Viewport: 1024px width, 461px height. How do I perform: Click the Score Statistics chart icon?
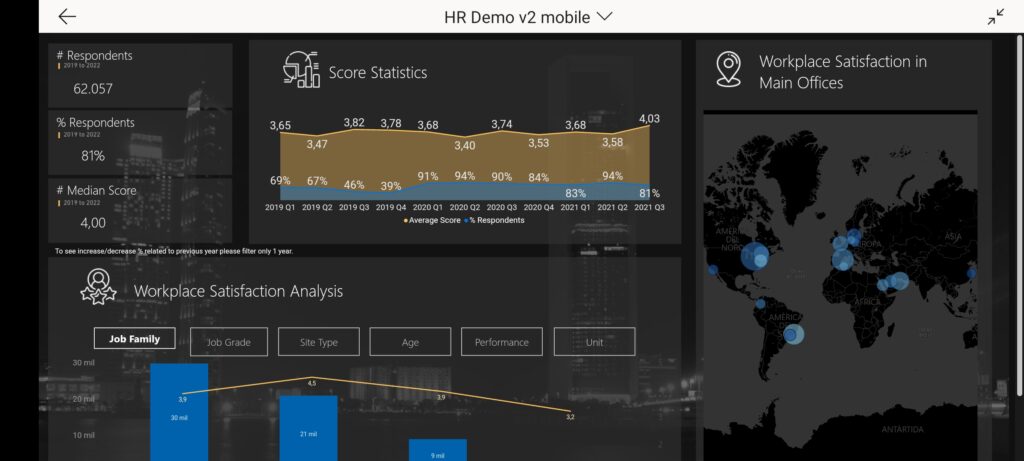[x=301, y=70]
